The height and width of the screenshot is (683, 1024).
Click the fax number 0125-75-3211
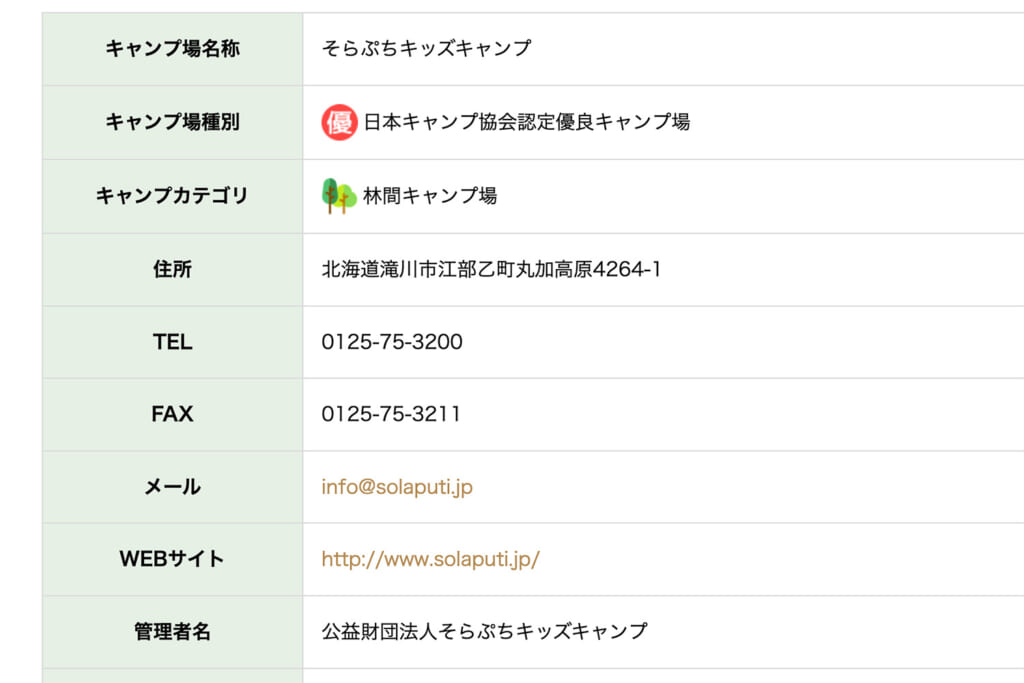point(391,414)
